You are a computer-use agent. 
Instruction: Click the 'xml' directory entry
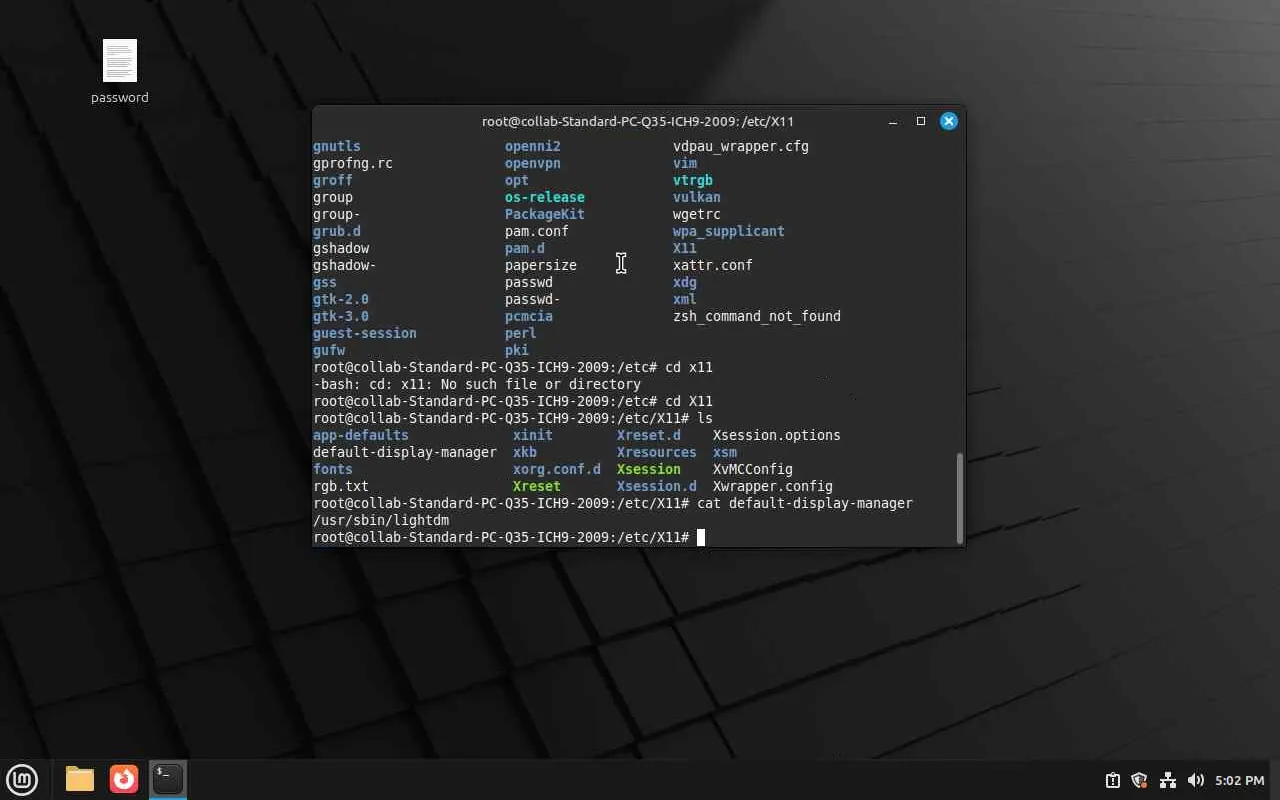point(685,299)
